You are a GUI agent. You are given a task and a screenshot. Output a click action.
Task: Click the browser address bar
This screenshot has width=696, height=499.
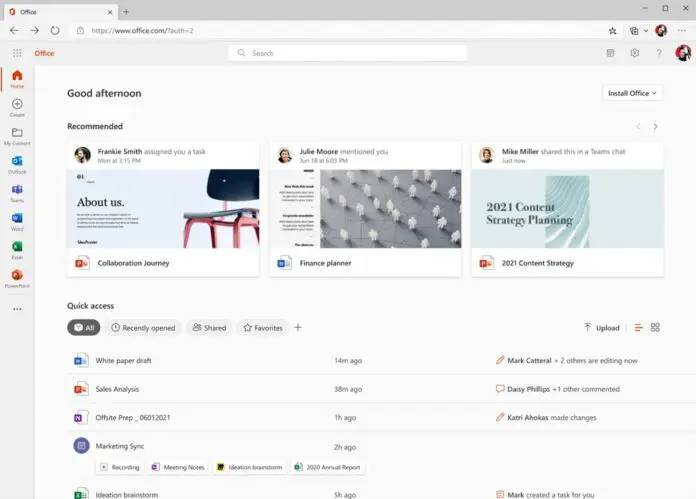point(337,31)
